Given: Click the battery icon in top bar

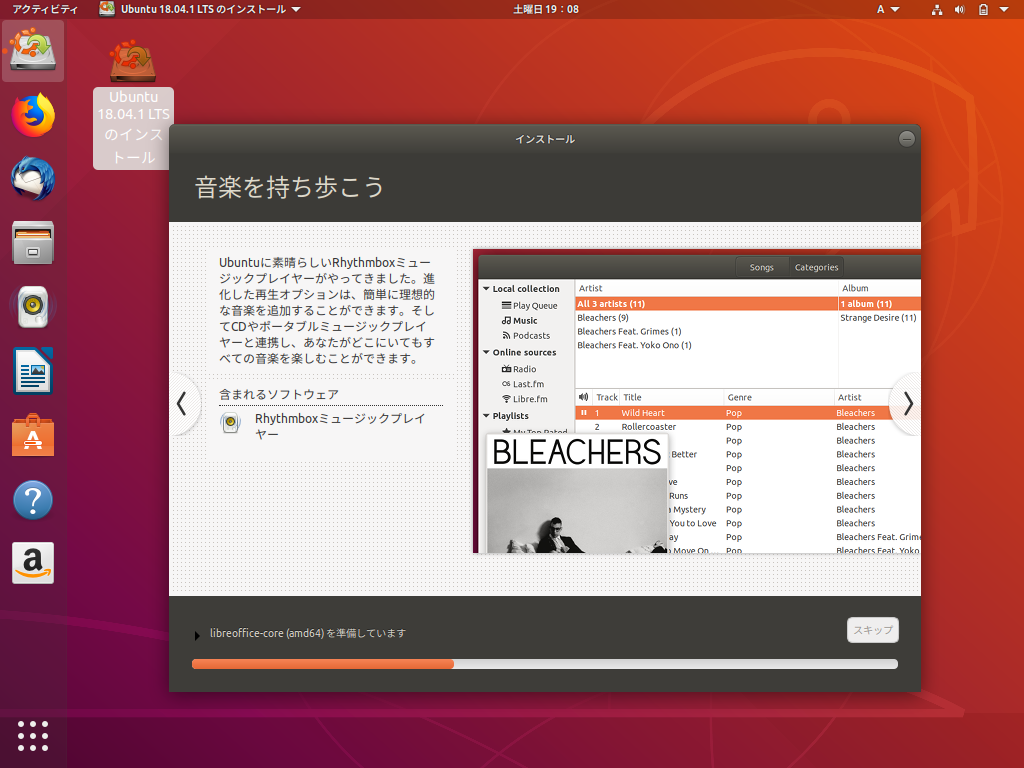Looking at the screenshot, I should click(983, 9).
